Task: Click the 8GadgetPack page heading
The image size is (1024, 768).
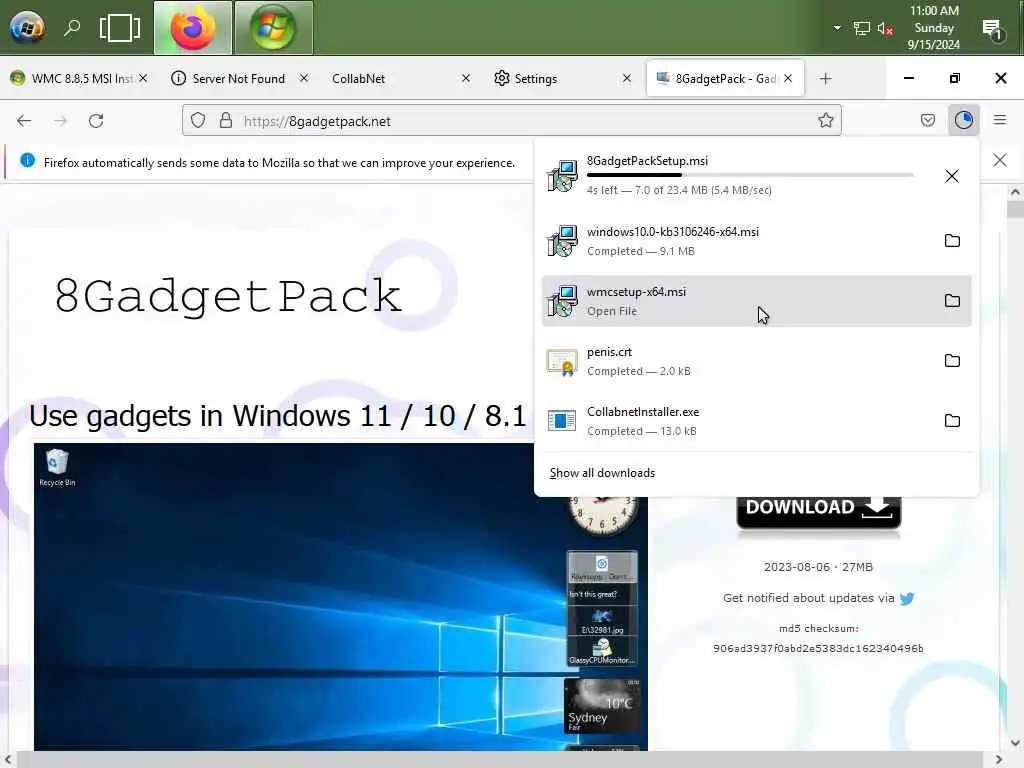Action: pos(228,296)
